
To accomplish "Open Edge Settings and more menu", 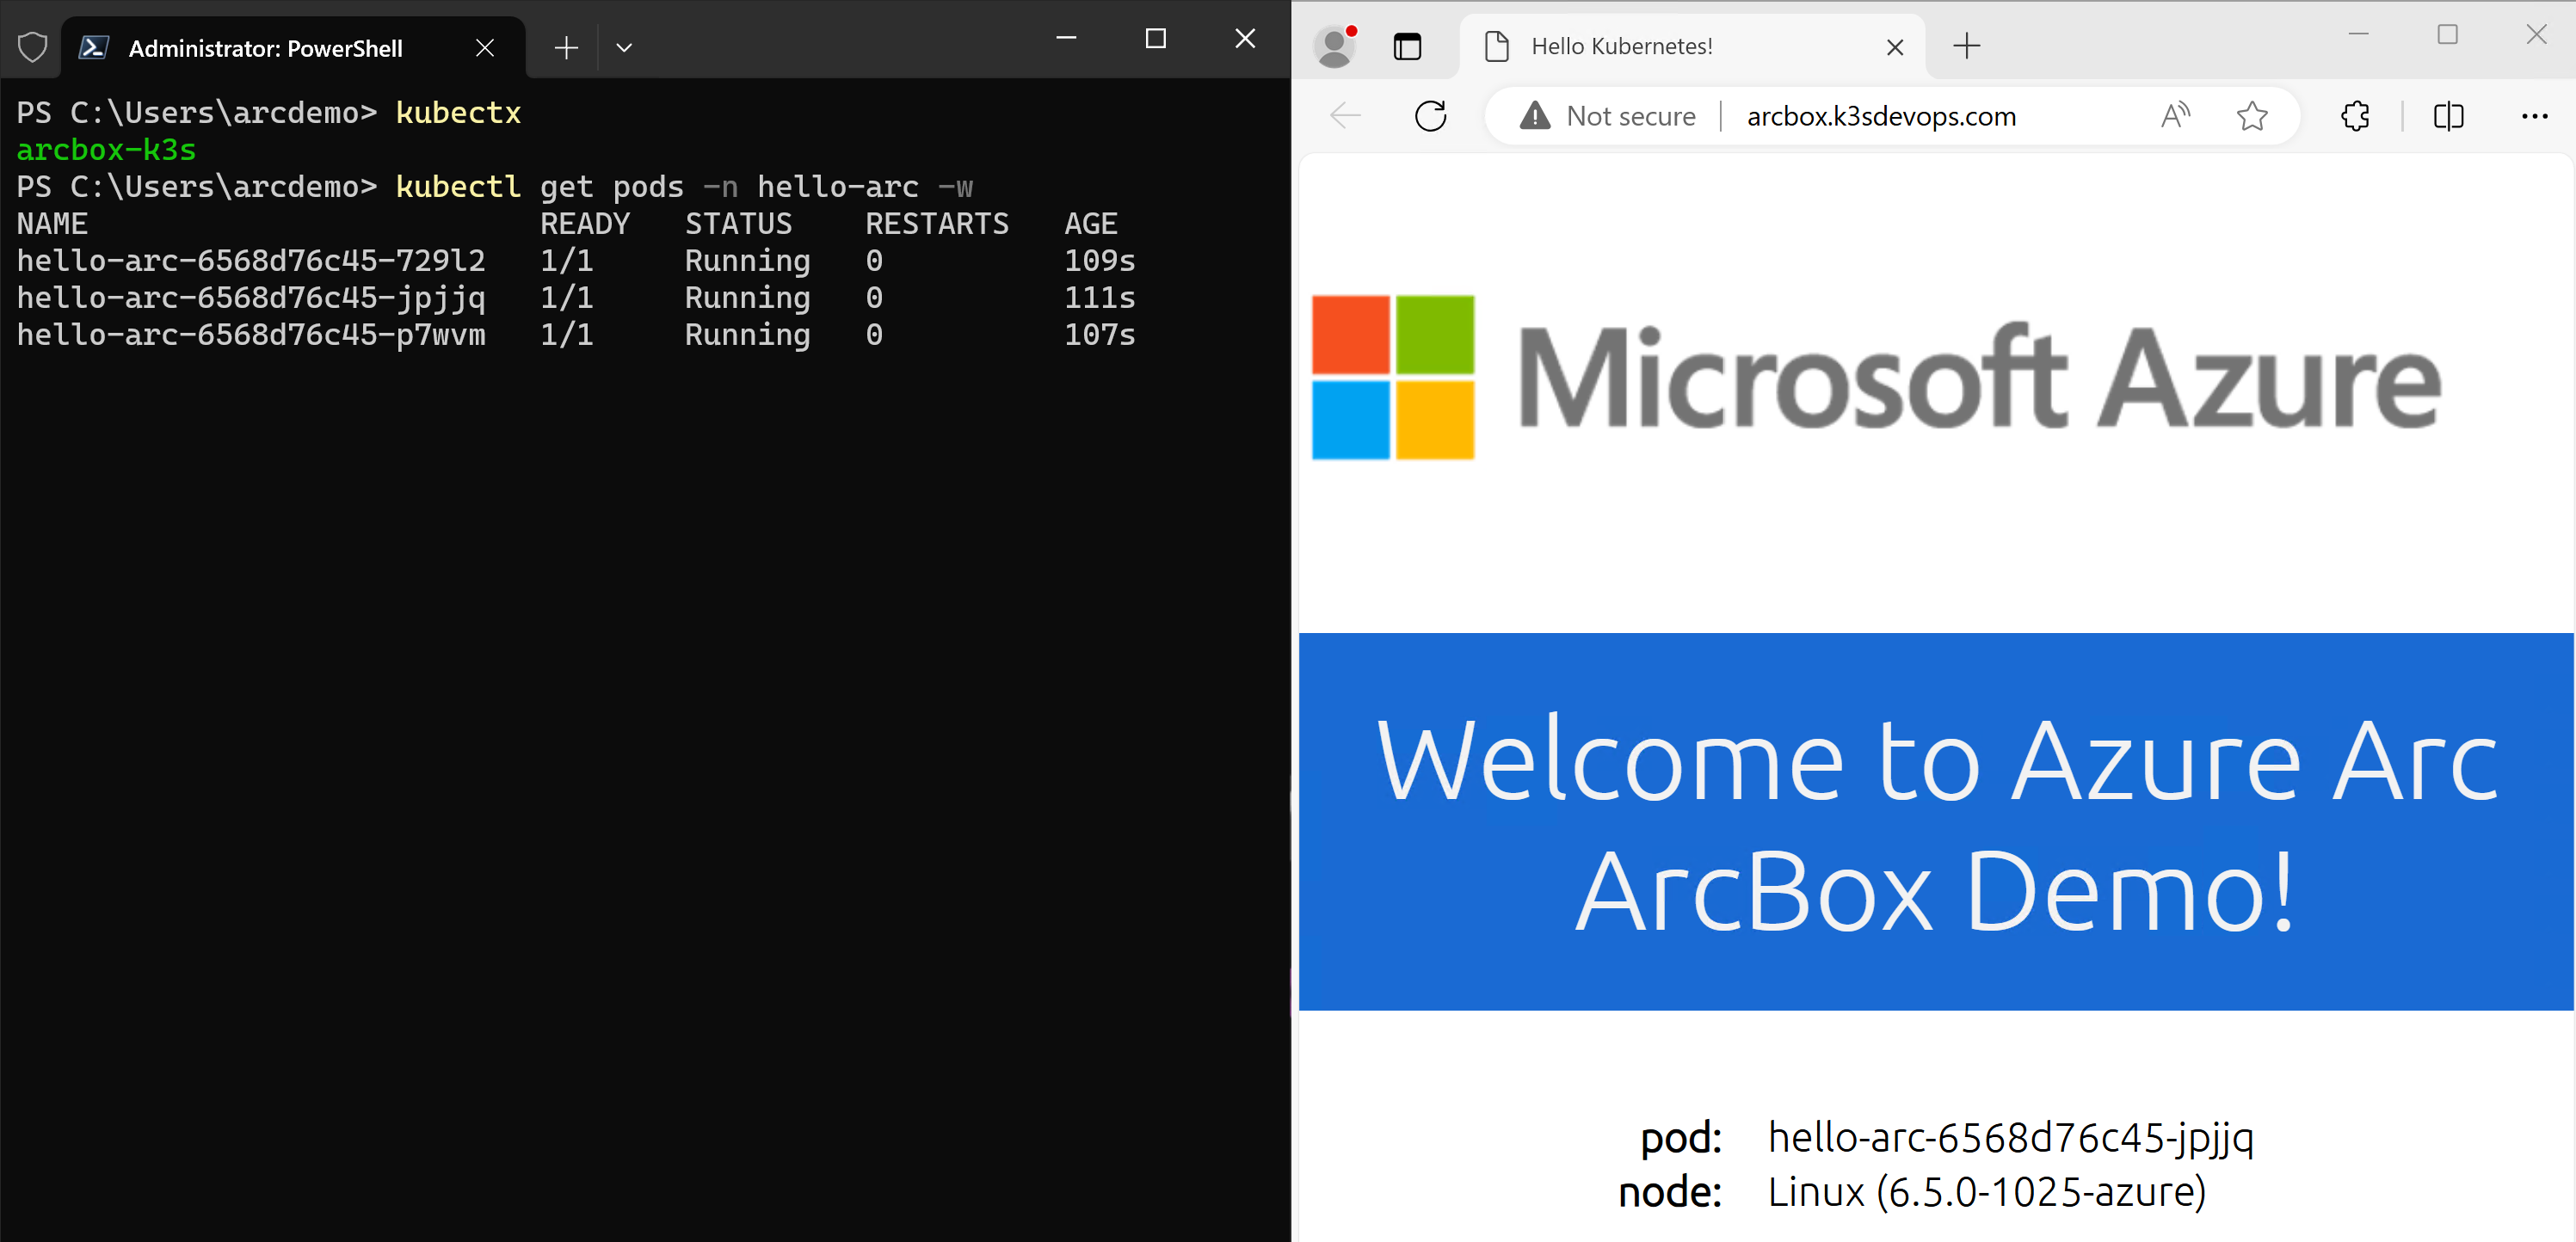I will tap(2534, 116).
